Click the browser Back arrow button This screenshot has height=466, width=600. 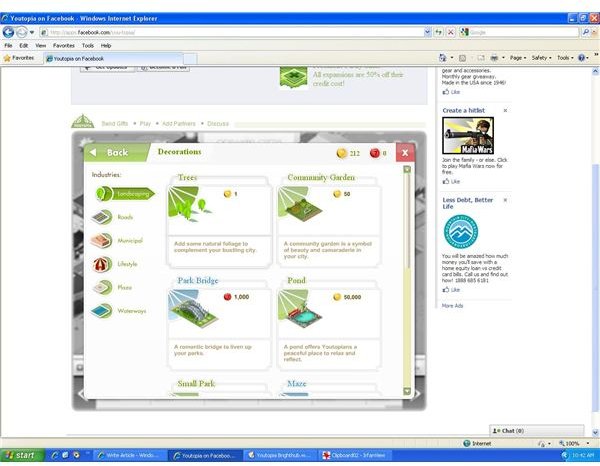coord(8,32)
